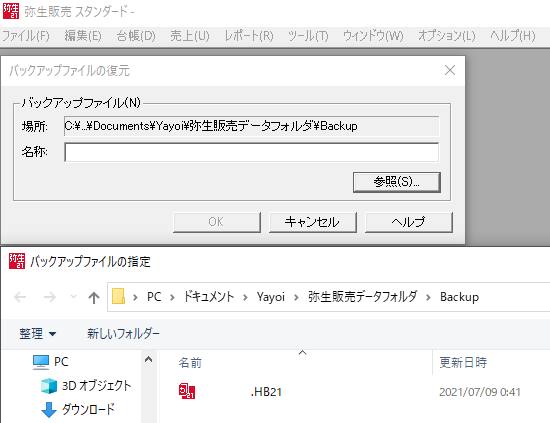The height and width of the screenshot is (423, 550).
Task: Open the ウィンドウ(W) menu
Action: point(373,36)
